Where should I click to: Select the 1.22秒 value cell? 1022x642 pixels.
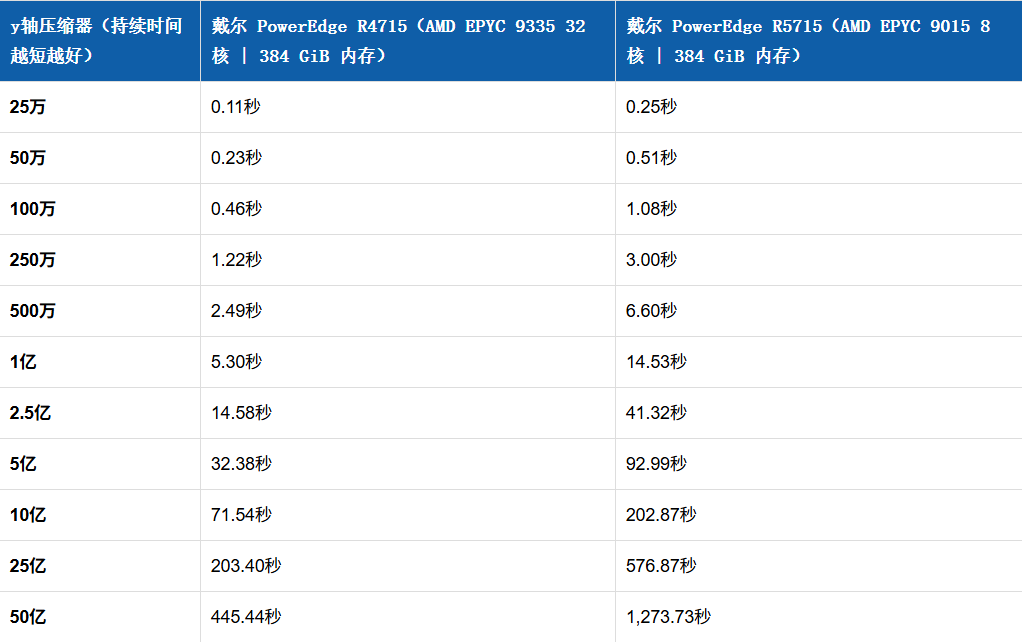pyautogui.click(x=408, y=259)
